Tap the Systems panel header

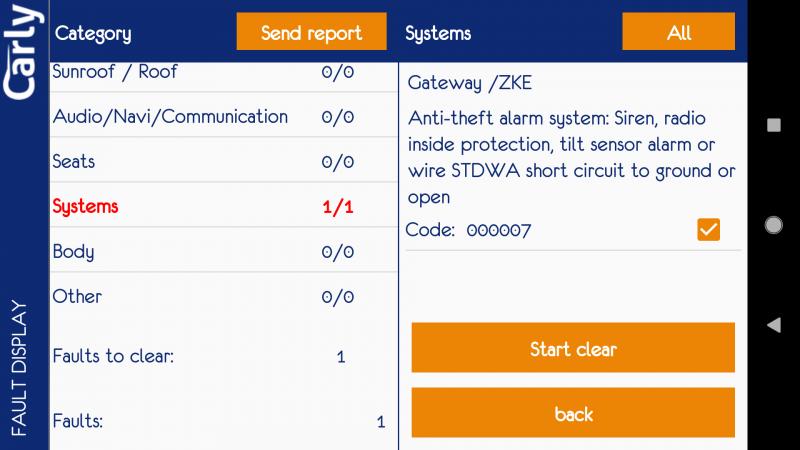click(x=438, y=33)
